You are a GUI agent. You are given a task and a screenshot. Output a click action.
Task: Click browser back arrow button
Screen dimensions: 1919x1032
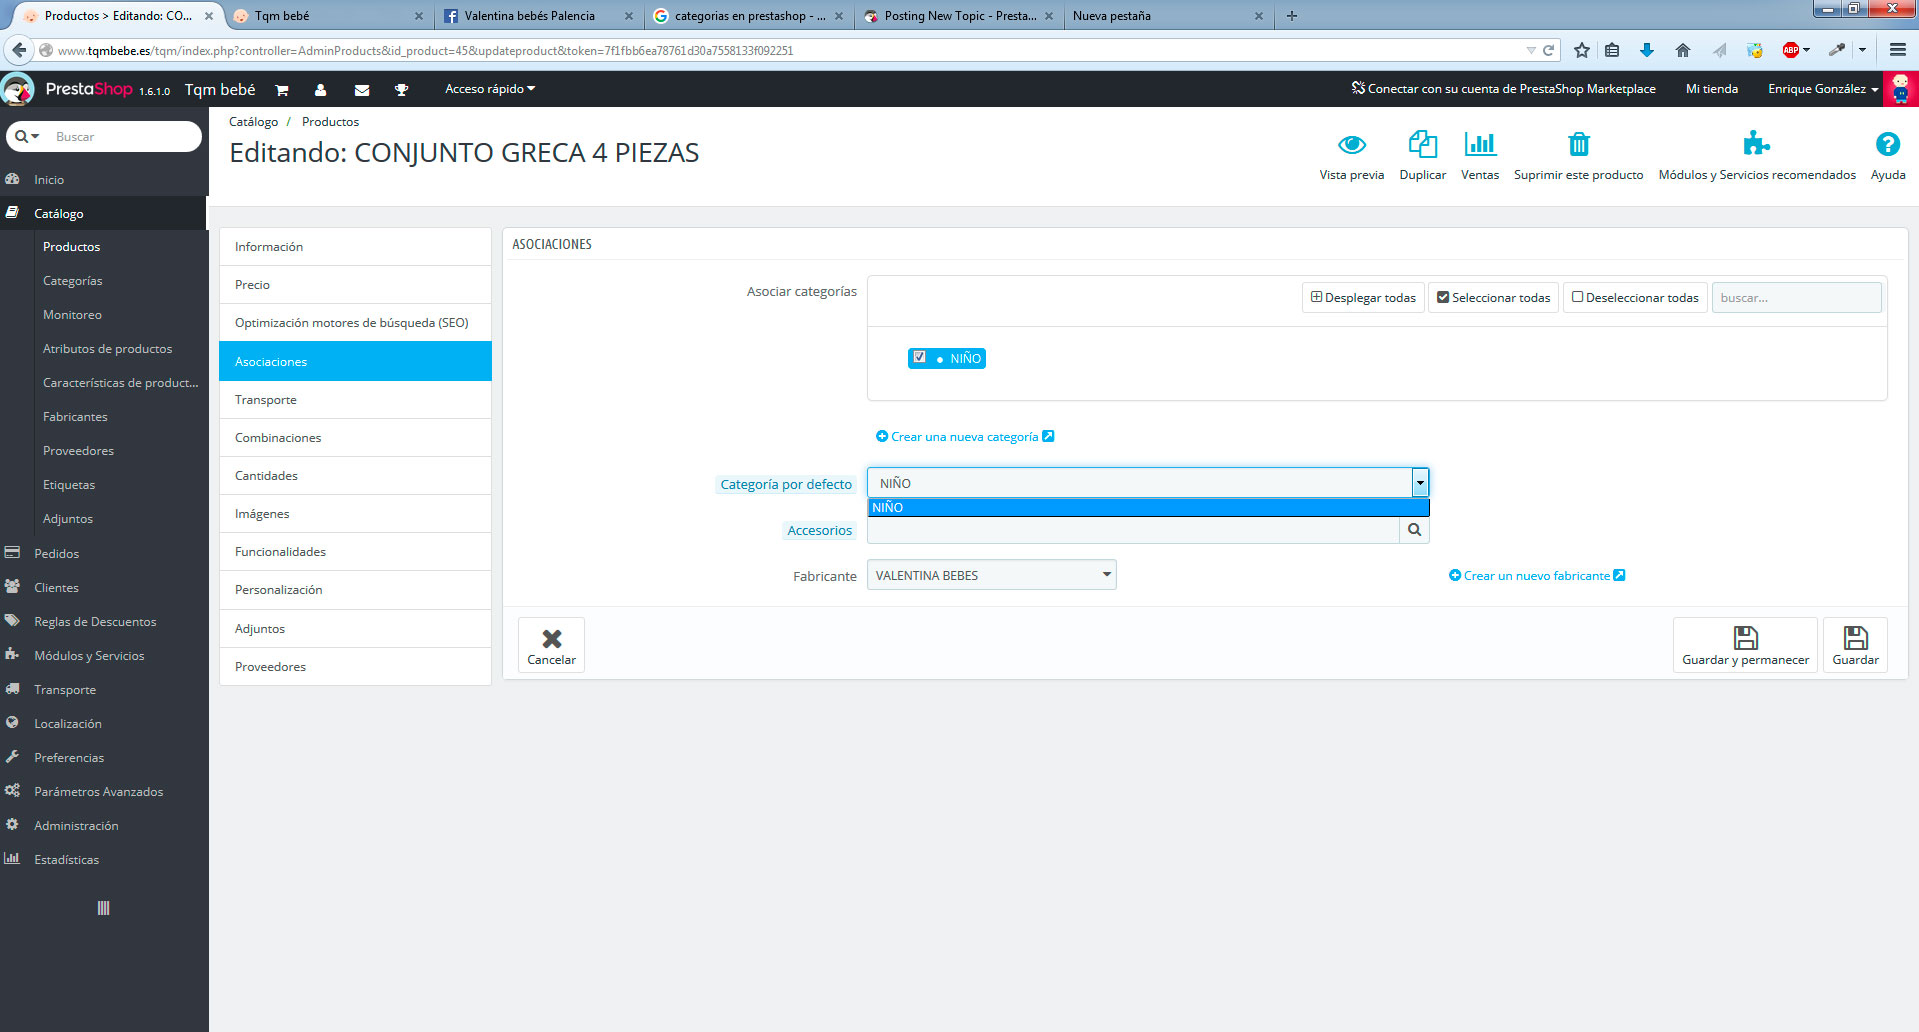(19, 50)
